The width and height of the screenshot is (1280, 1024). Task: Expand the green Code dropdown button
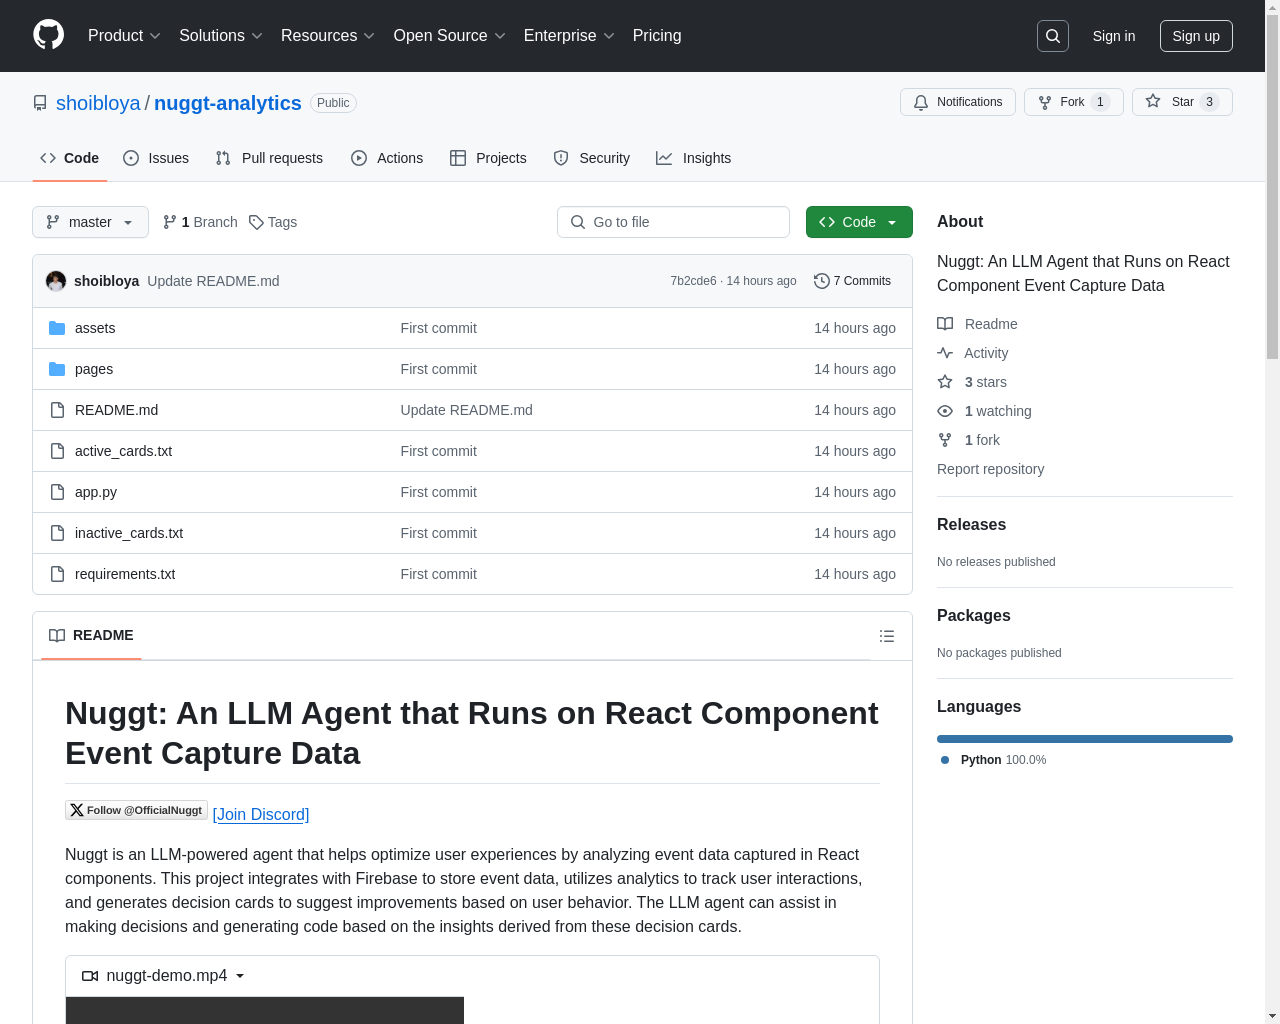859,222
